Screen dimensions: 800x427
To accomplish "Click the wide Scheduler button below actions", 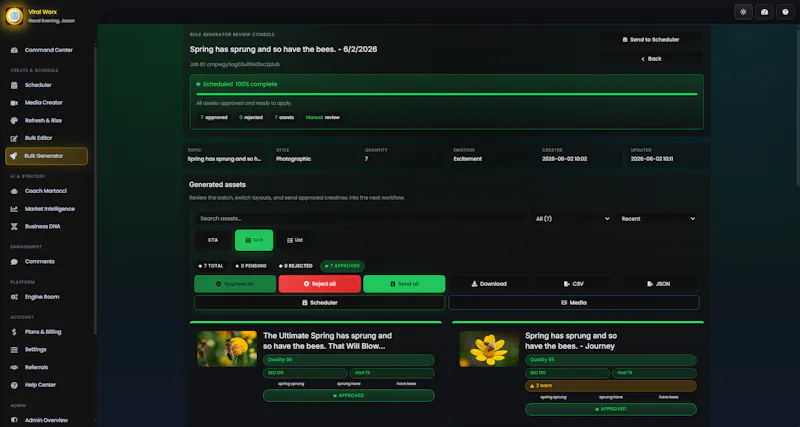I will 319,303.
